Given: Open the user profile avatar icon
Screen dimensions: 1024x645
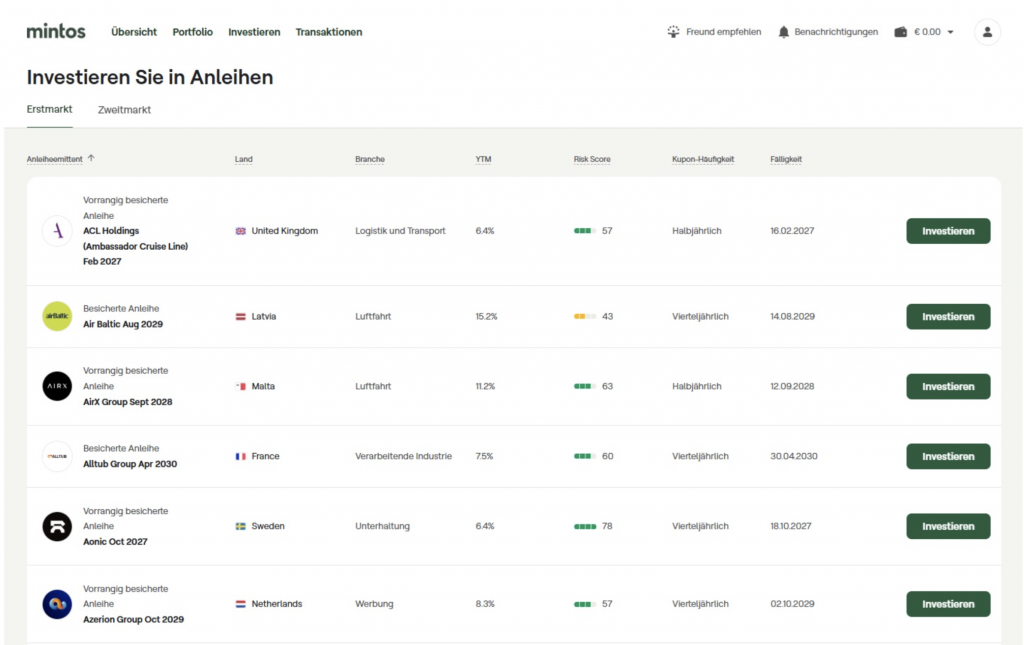Looking at the screenshot, I should coord(987,32).
